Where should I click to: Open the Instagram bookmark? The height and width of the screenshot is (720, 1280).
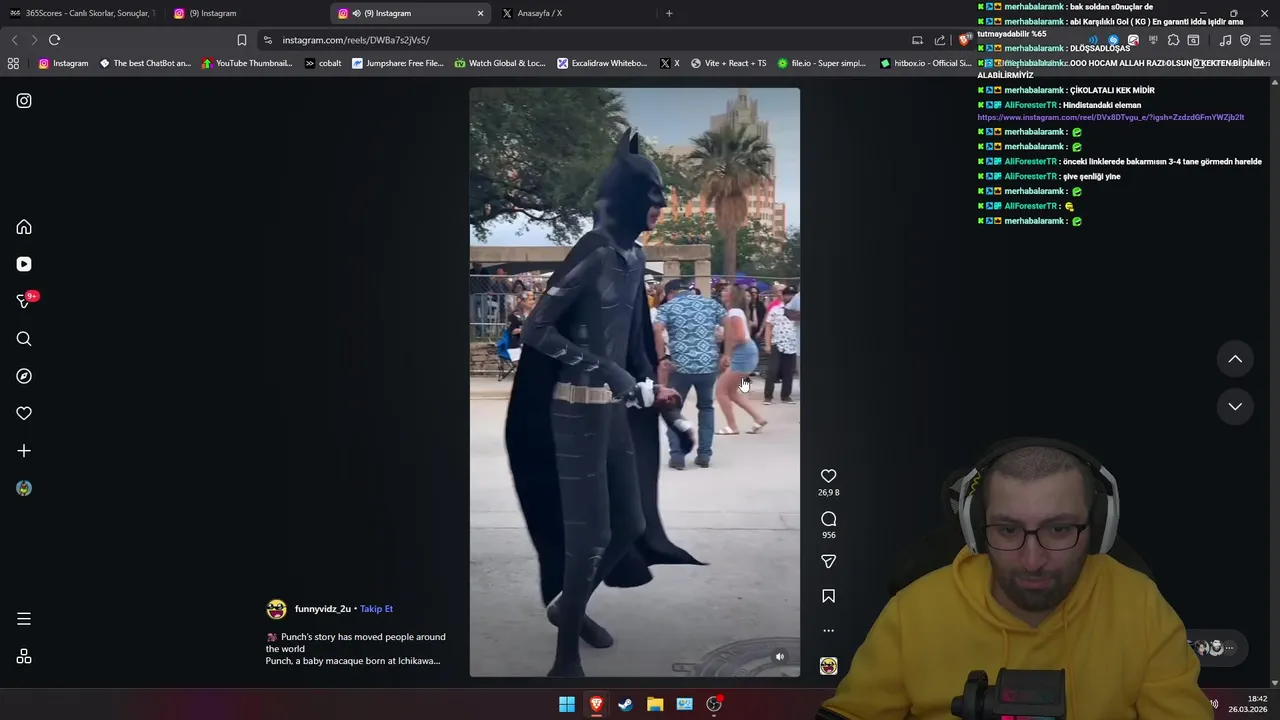(x=63, y=63)
